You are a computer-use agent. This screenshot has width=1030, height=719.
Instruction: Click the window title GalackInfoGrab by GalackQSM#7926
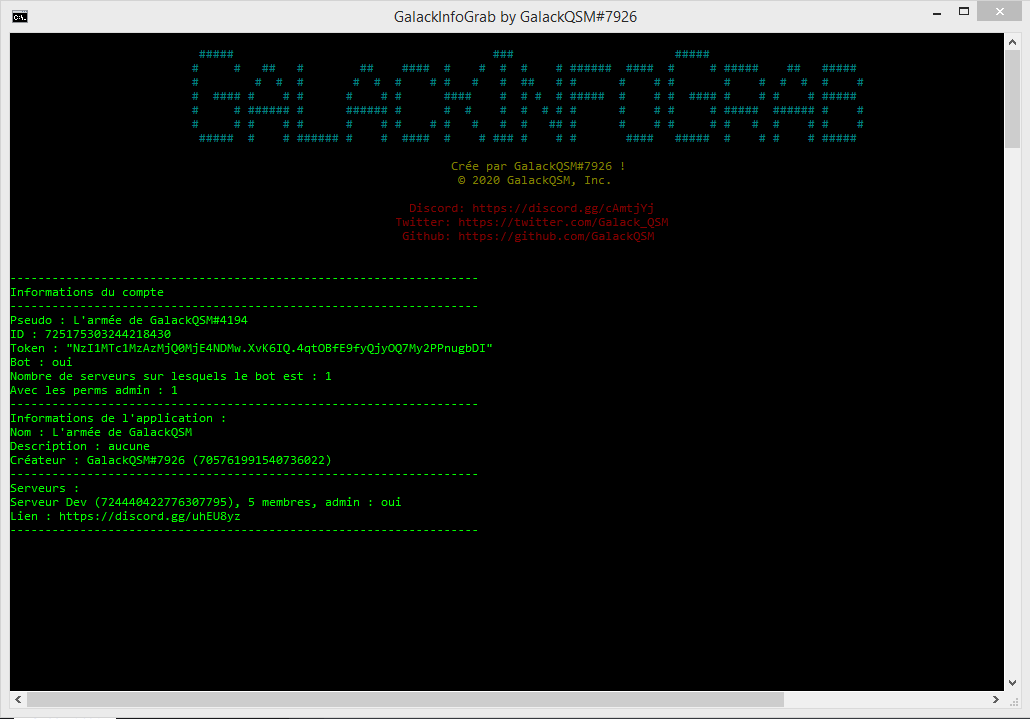tap(515, 16)
